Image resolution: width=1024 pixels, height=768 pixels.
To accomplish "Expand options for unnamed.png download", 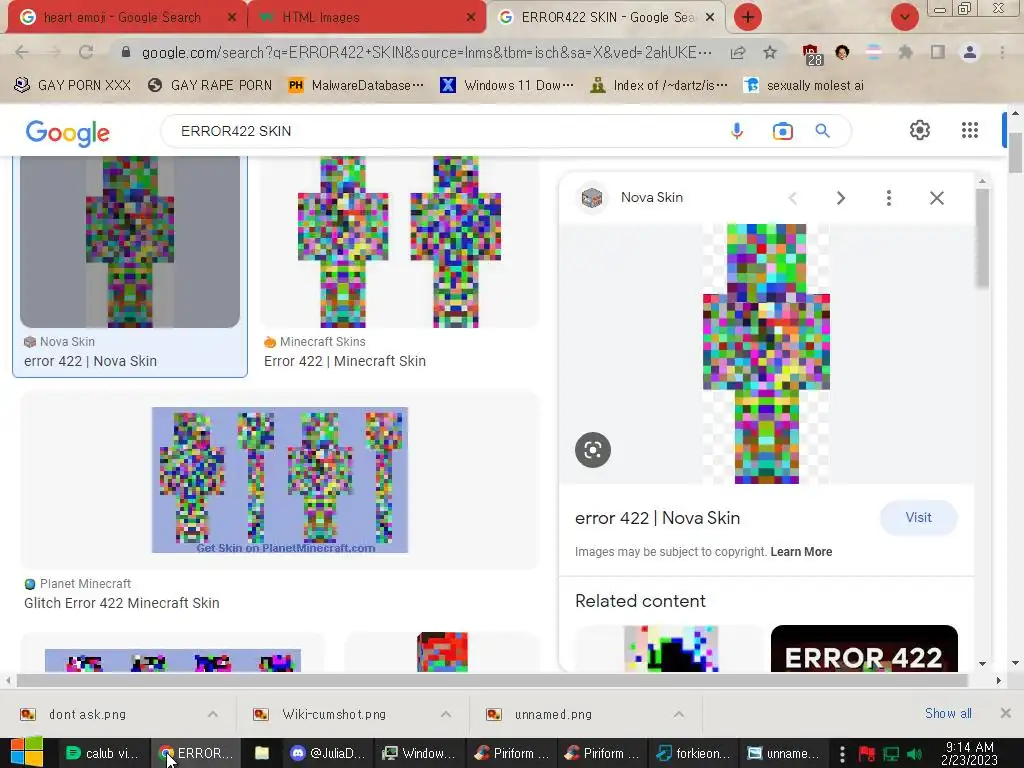I will [x=679, y=714].
